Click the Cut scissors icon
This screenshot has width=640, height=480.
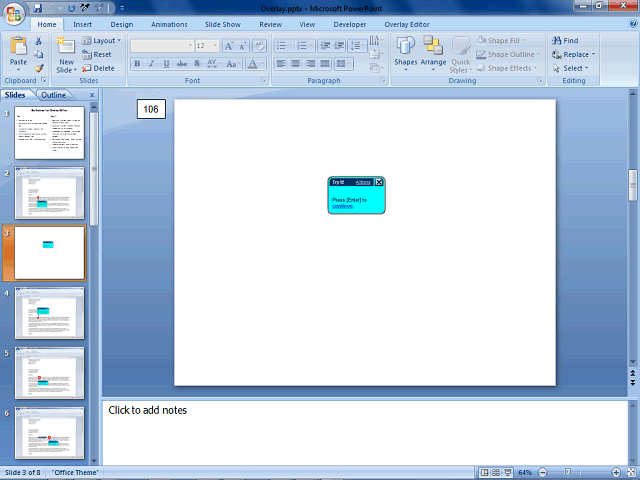click(38, 40)
